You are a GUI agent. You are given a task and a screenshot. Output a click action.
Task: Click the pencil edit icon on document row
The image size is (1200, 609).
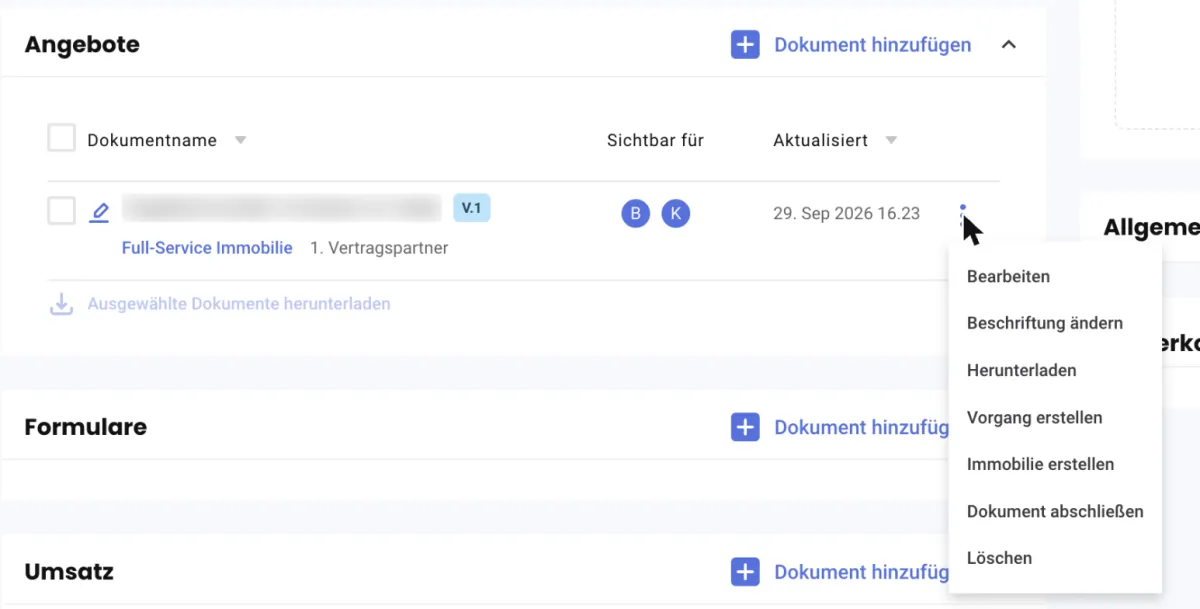click(99, 212)
